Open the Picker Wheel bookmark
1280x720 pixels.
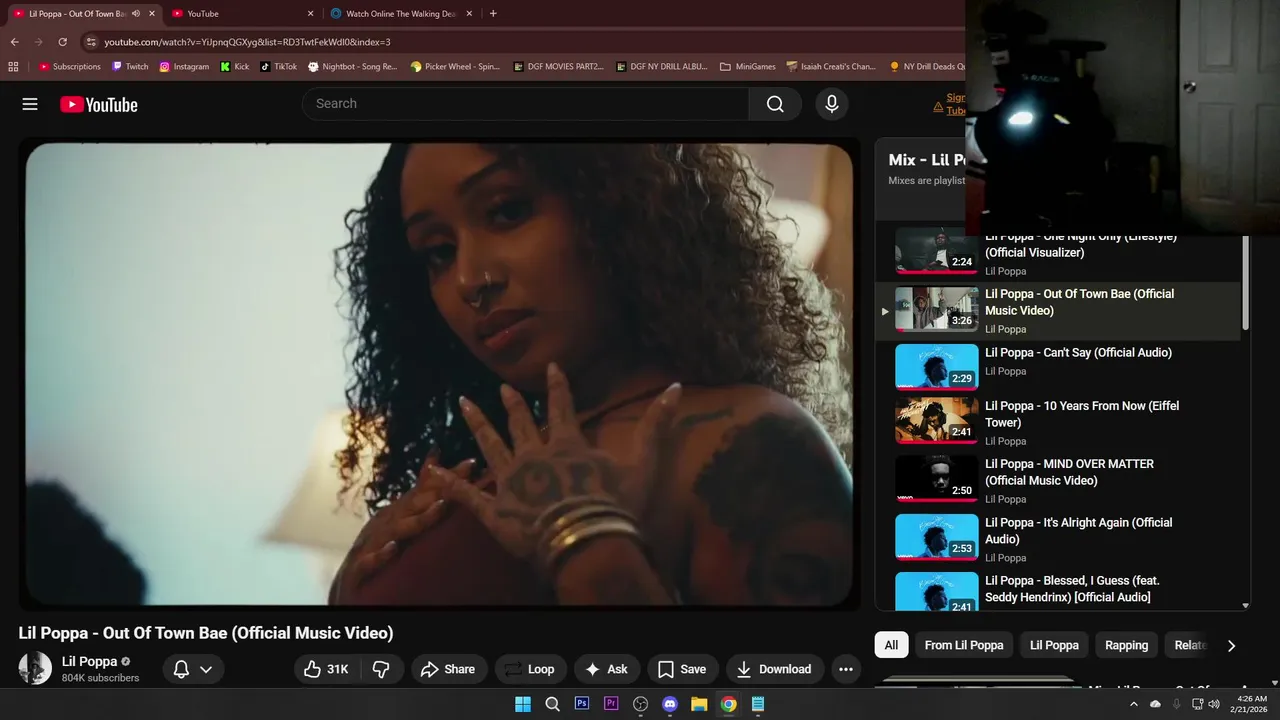tap(455, 67)
